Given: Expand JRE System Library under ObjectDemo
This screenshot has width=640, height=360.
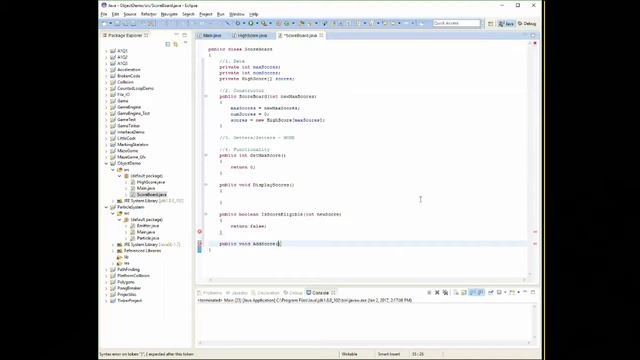Looking at the screenshot, I should [113, 201].
